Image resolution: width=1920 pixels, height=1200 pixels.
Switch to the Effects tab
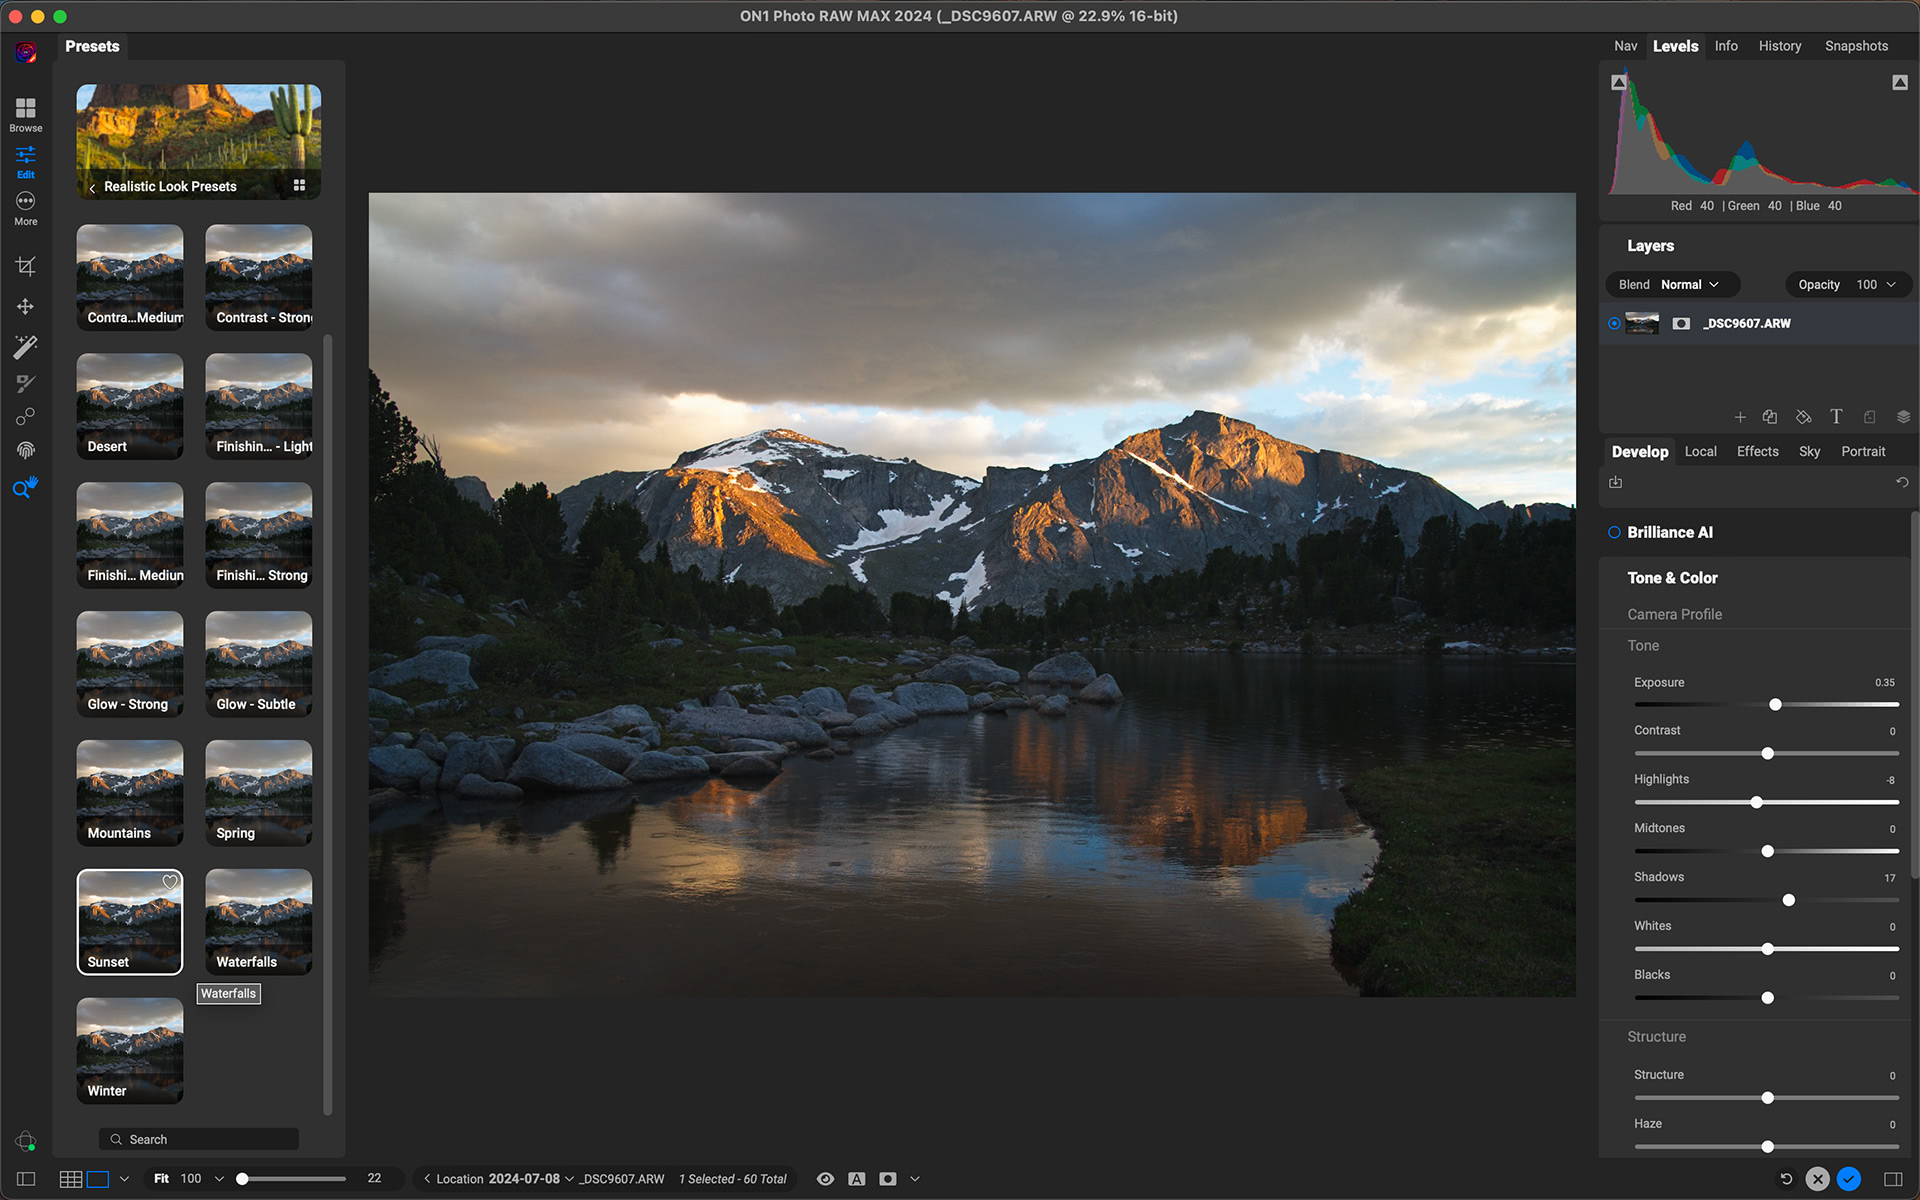(x=1757, y=451)
